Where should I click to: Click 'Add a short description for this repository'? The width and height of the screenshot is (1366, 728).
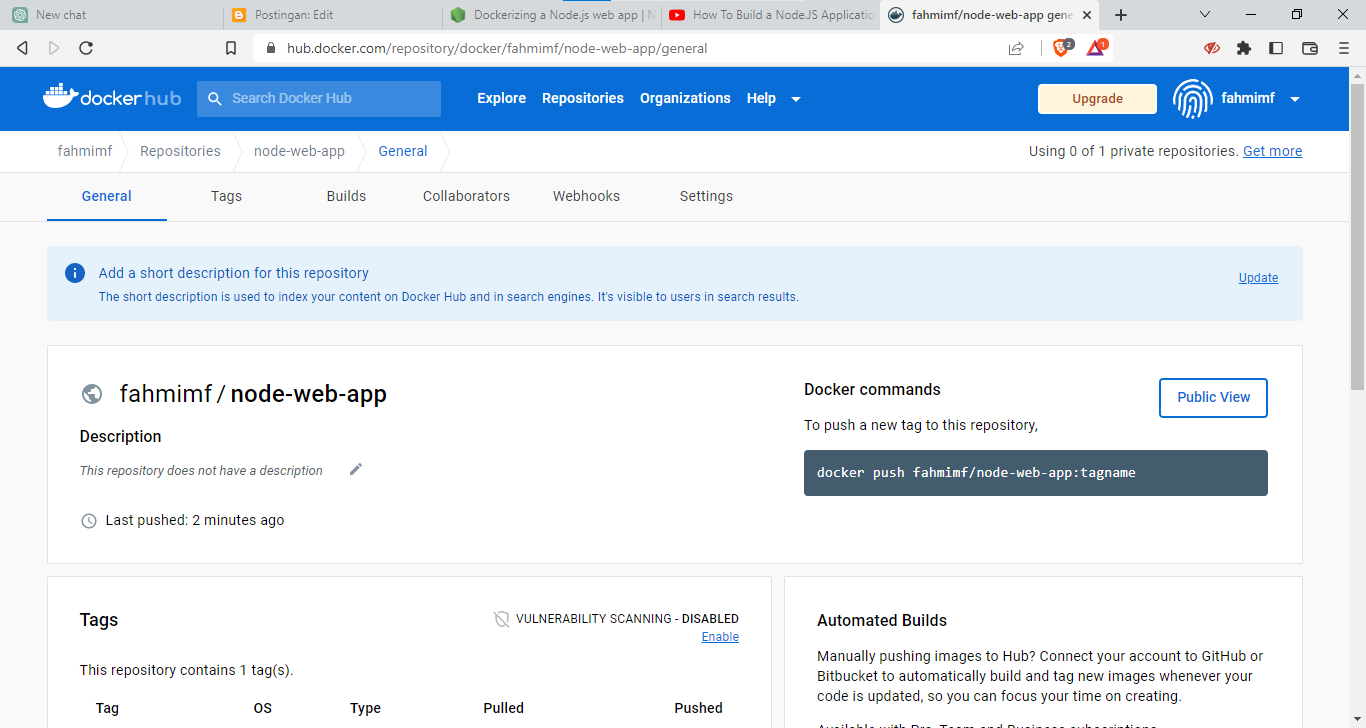point(233,273)
